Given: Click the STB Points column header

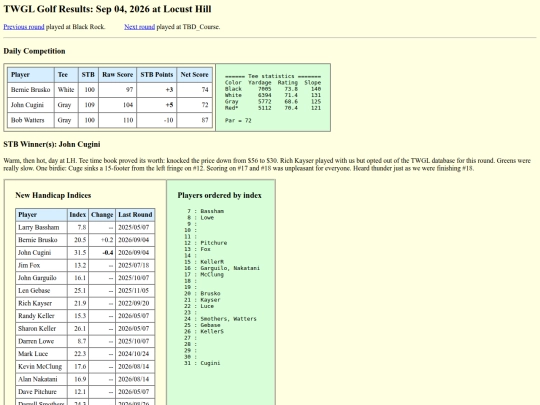Looking at the screenshot, I should 157,75.
